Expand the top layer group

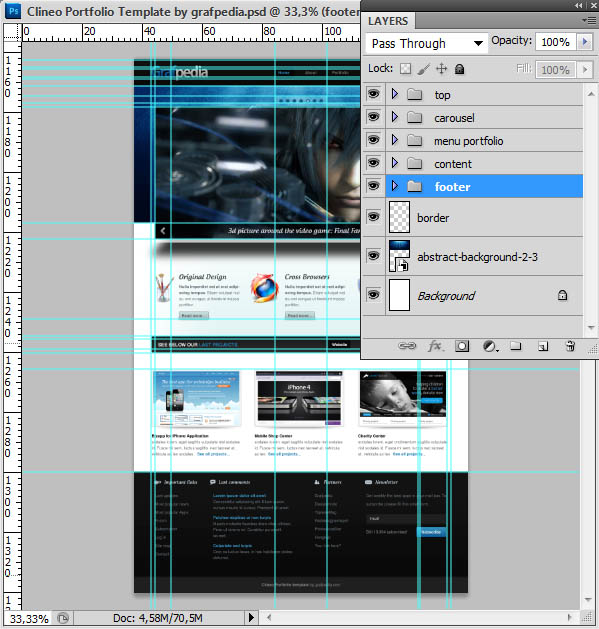pos(394,94)
